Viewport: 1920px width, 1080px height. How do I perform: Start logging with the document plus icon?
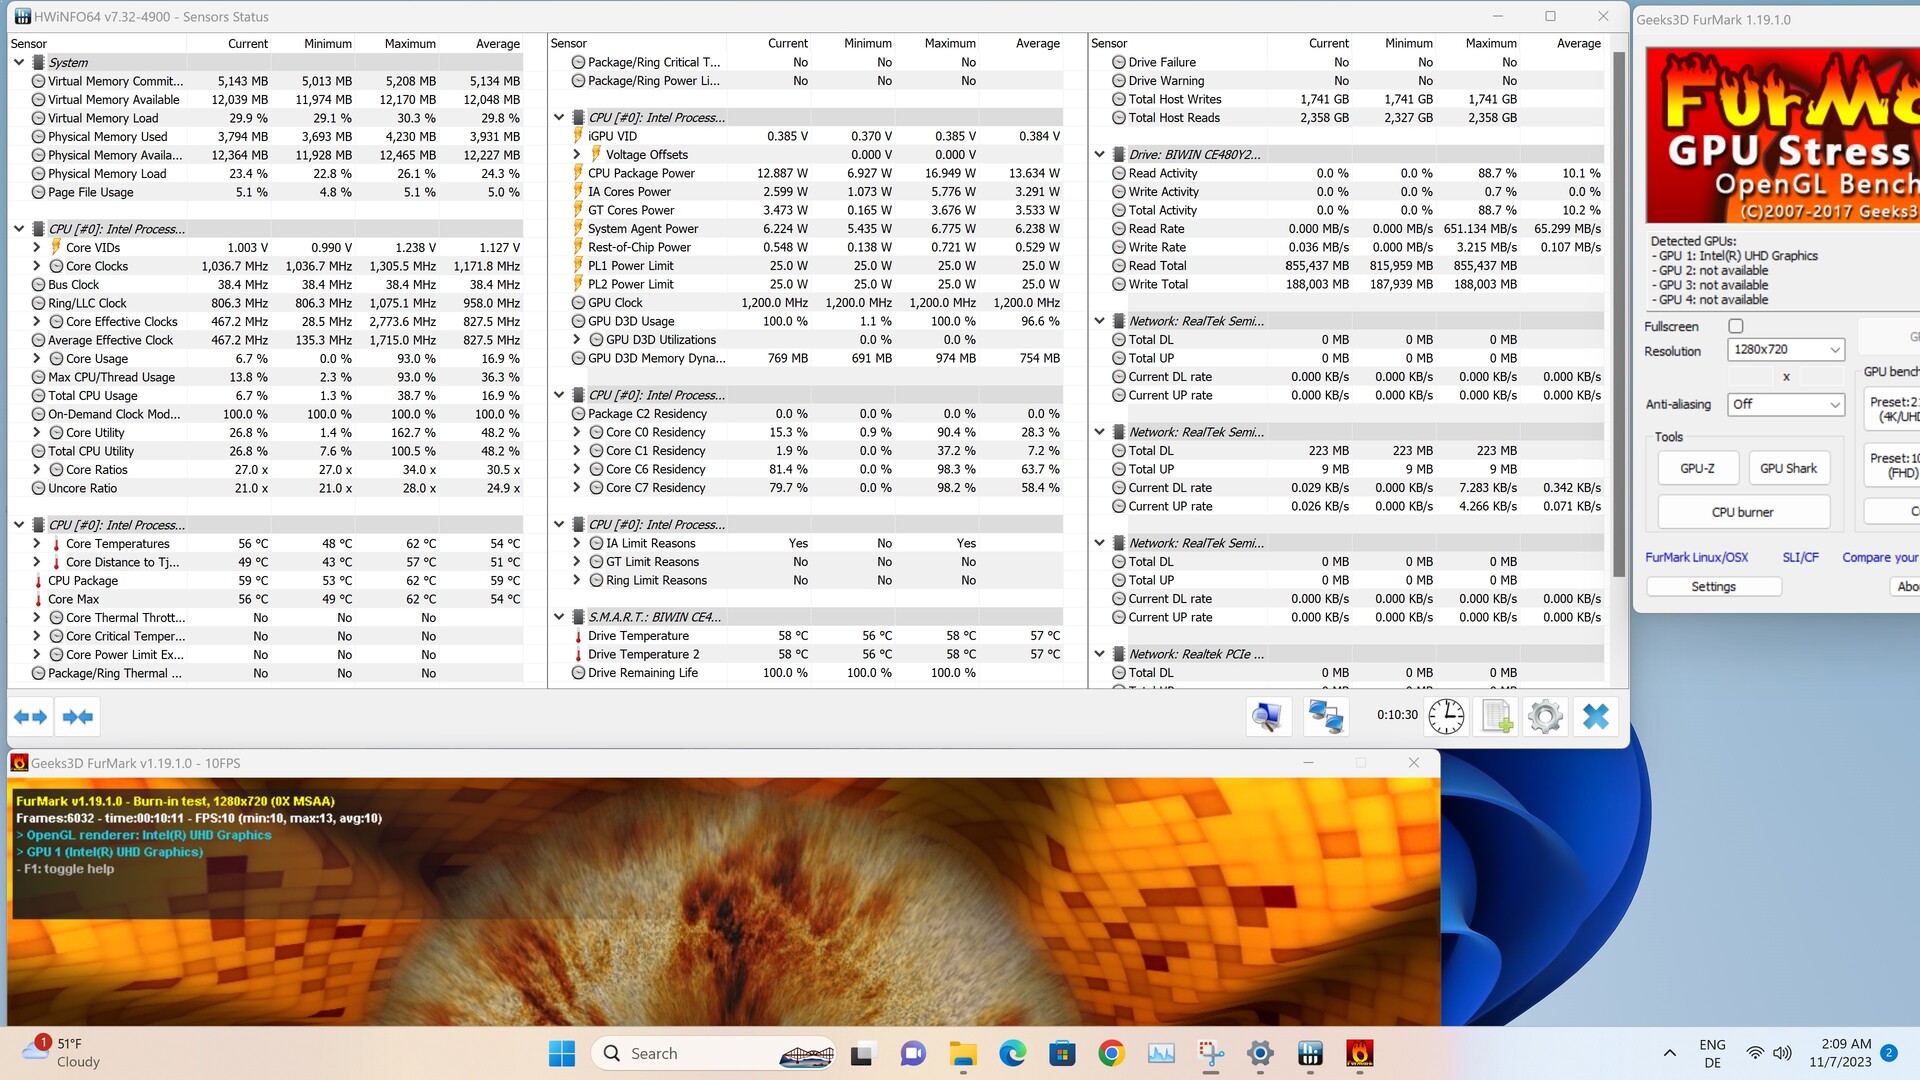(x=1497, y=716)
